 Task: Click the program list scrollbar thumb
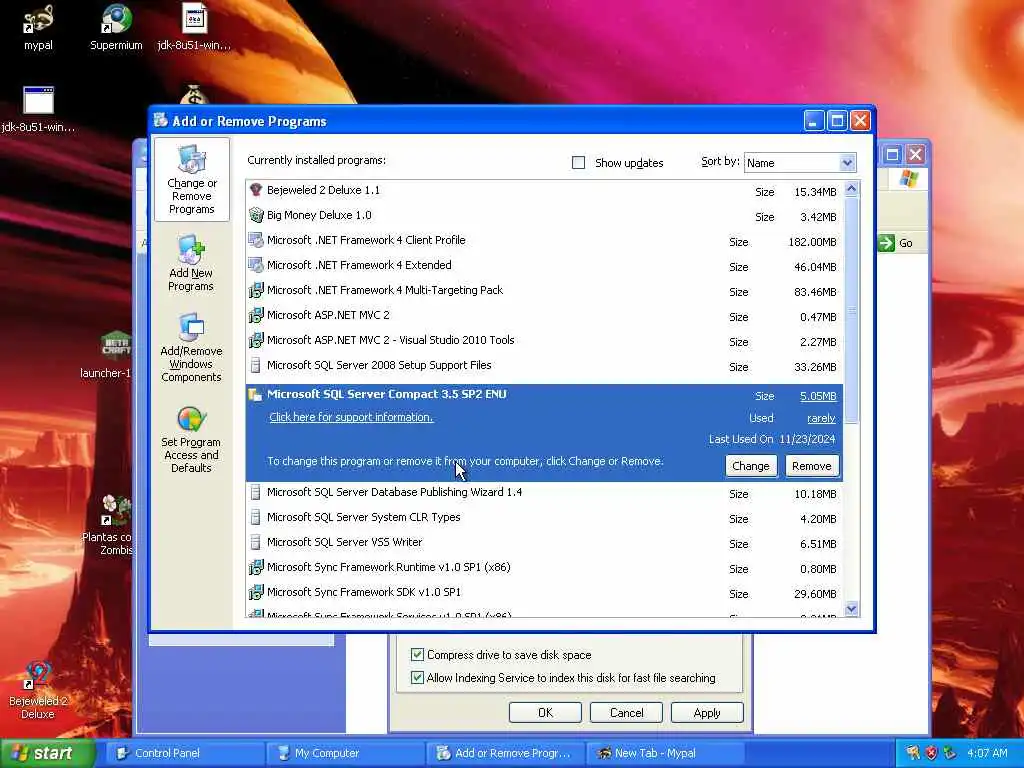[851, 311]
